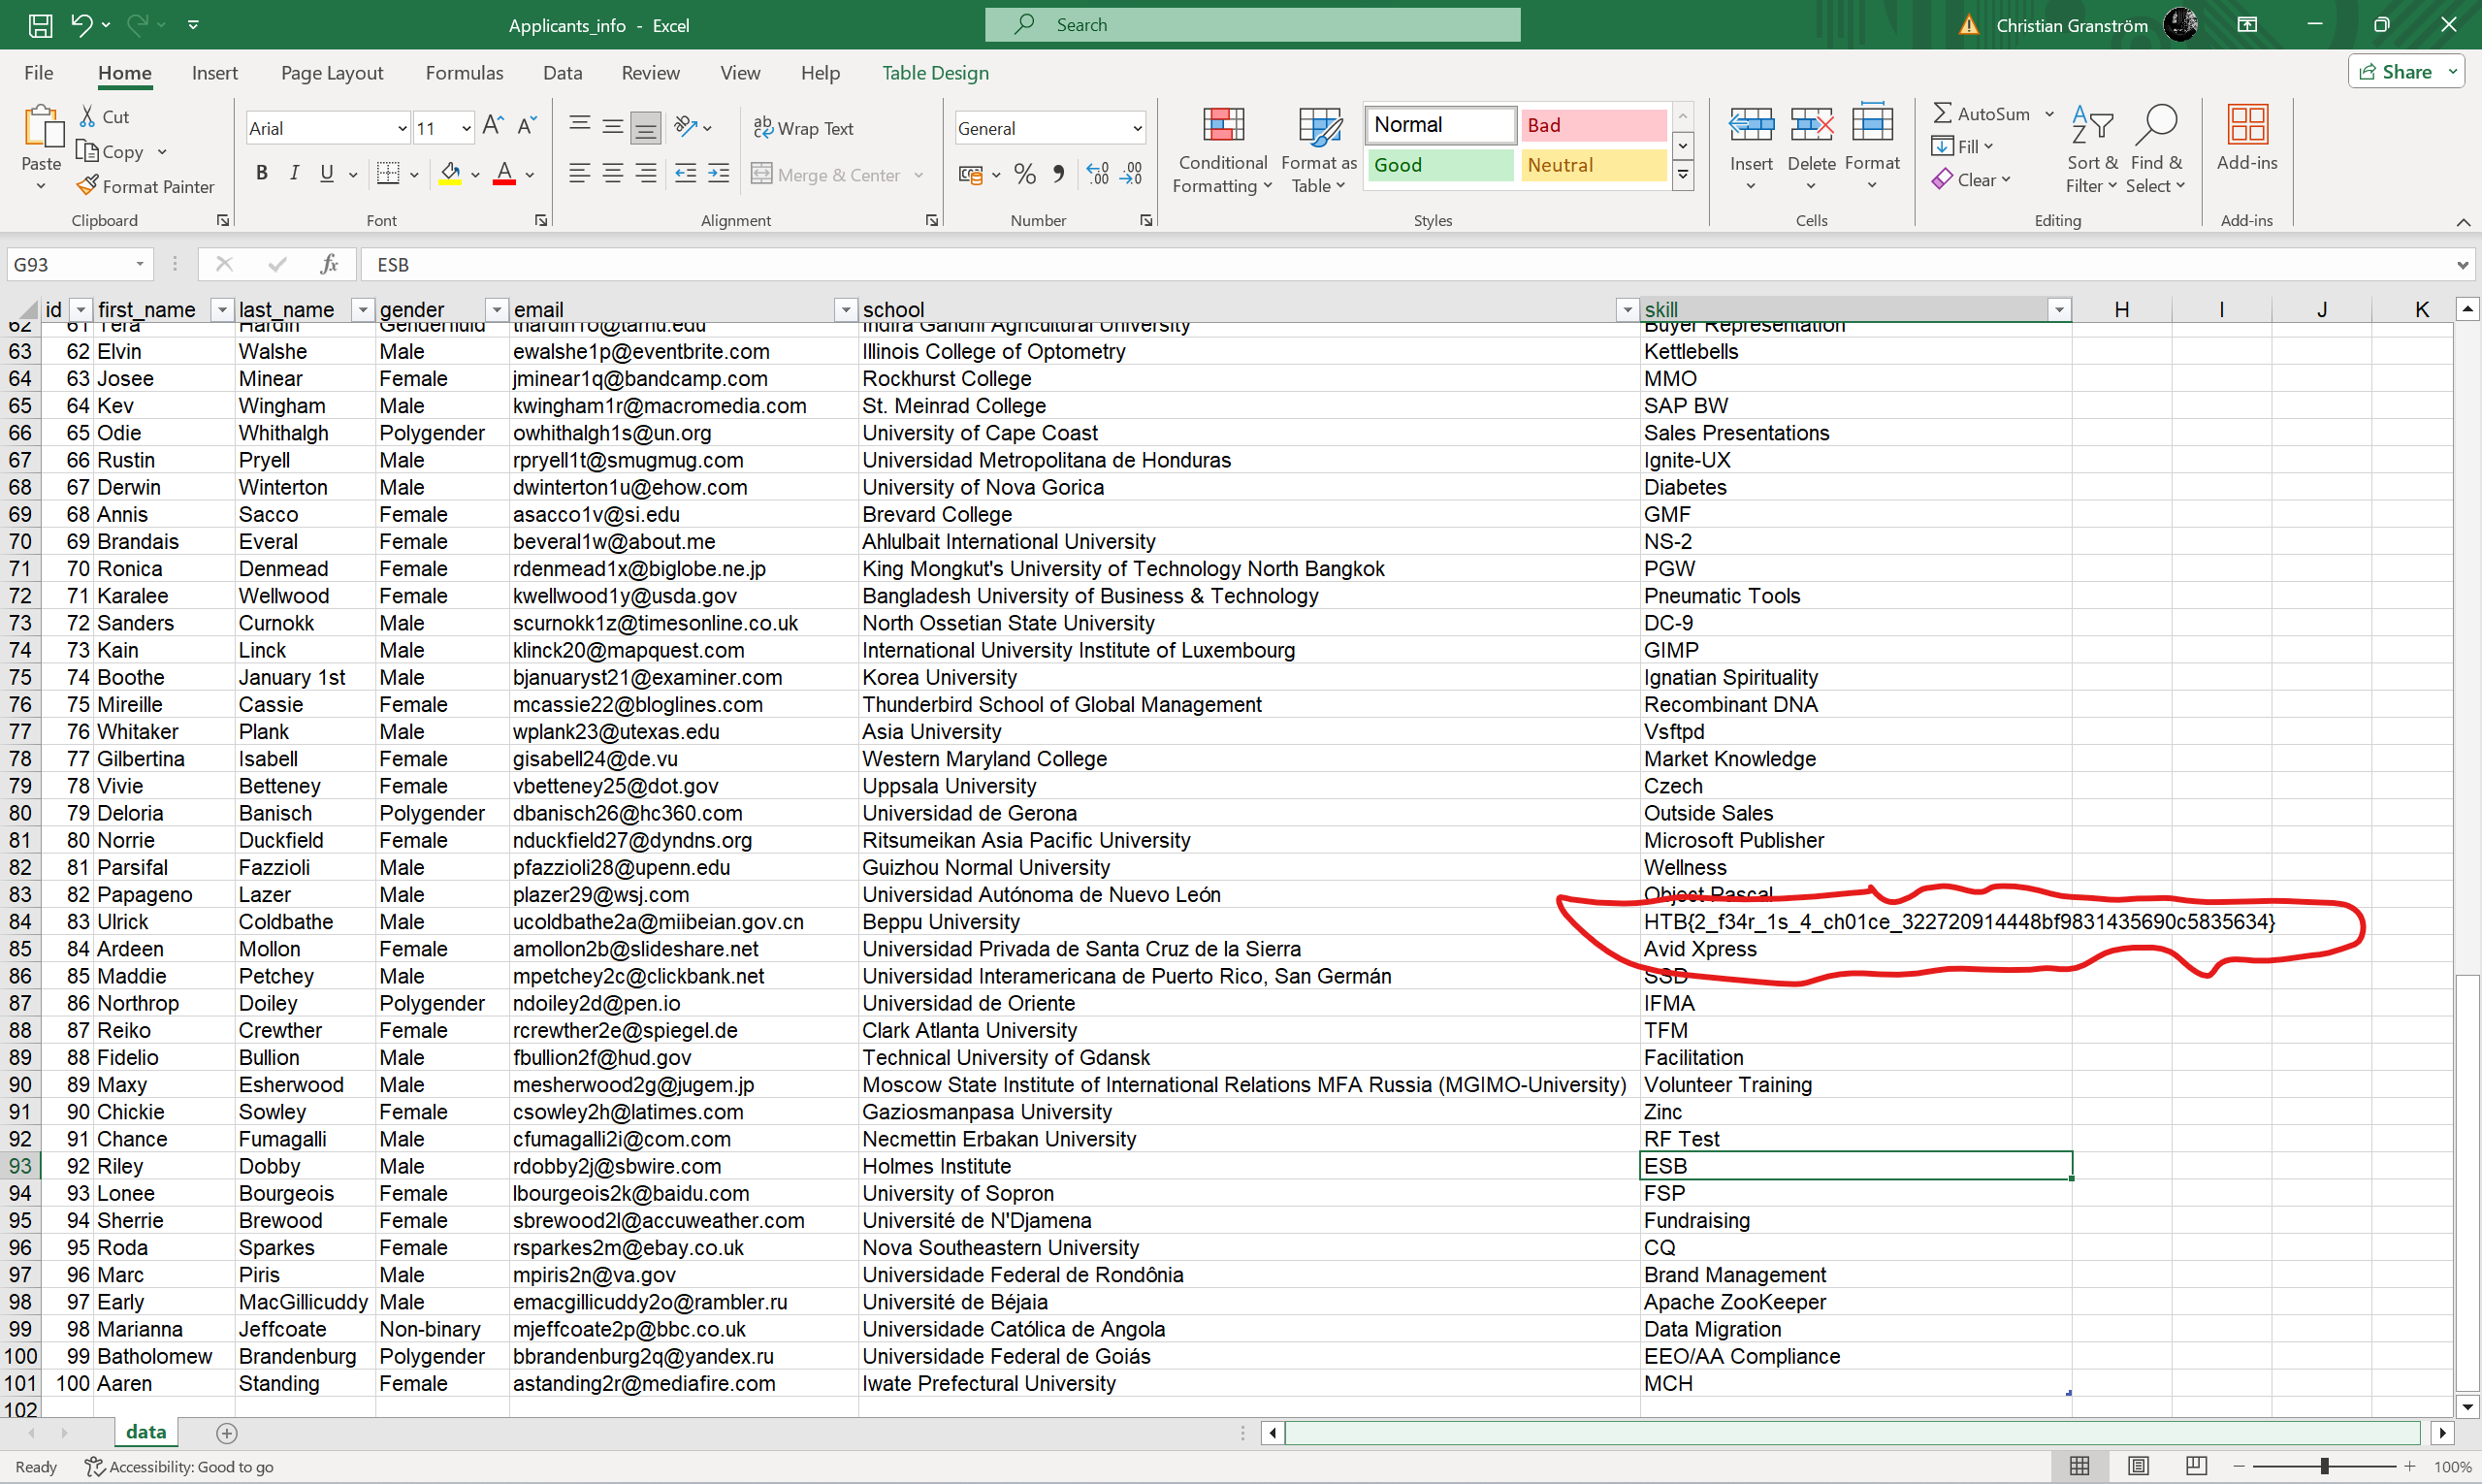Screen dimensions: 2482x1484
Task: Click the Add-ins icon
Action: 2246,126
